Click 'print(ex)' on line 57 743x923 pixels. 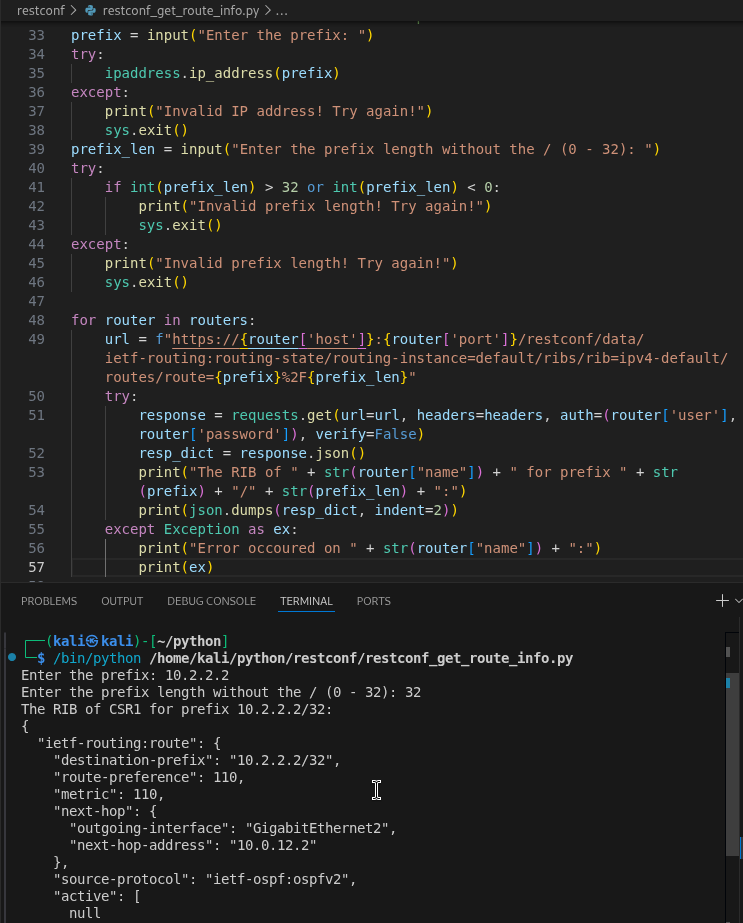[176, 567]
